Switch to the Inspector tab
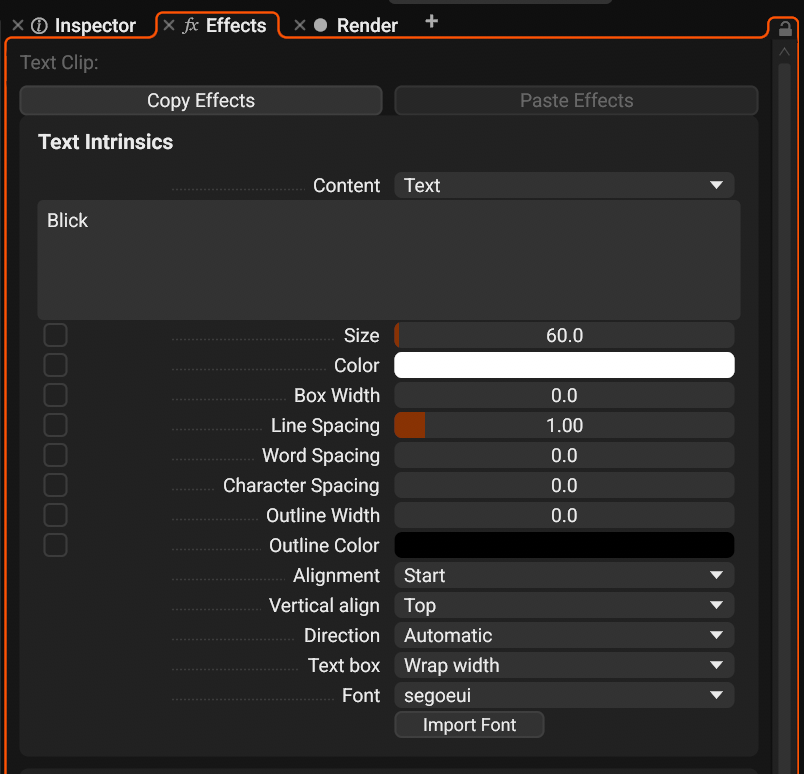Screen dimensions: 804x774 (95, 25)
